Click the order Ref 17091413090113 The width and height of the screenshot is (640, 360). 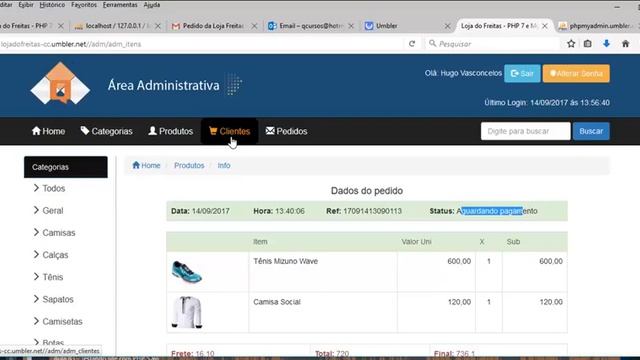(372, 211)
